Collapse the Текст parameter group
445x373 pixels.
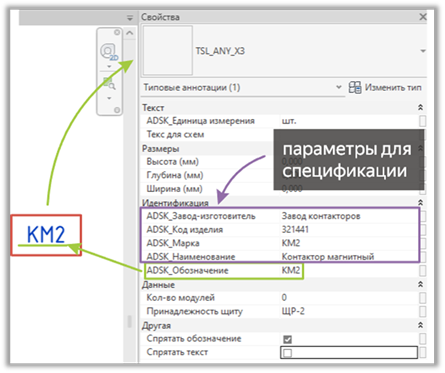click(420, 107)
